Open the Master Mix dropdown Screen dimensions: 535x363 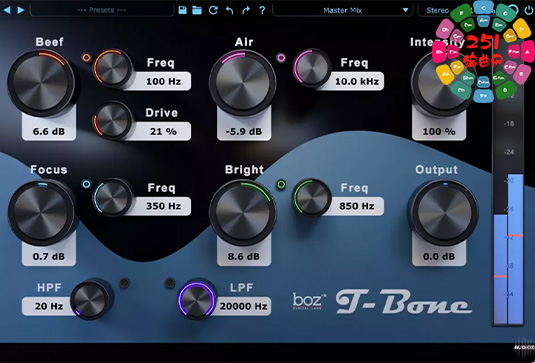point(343,10)
